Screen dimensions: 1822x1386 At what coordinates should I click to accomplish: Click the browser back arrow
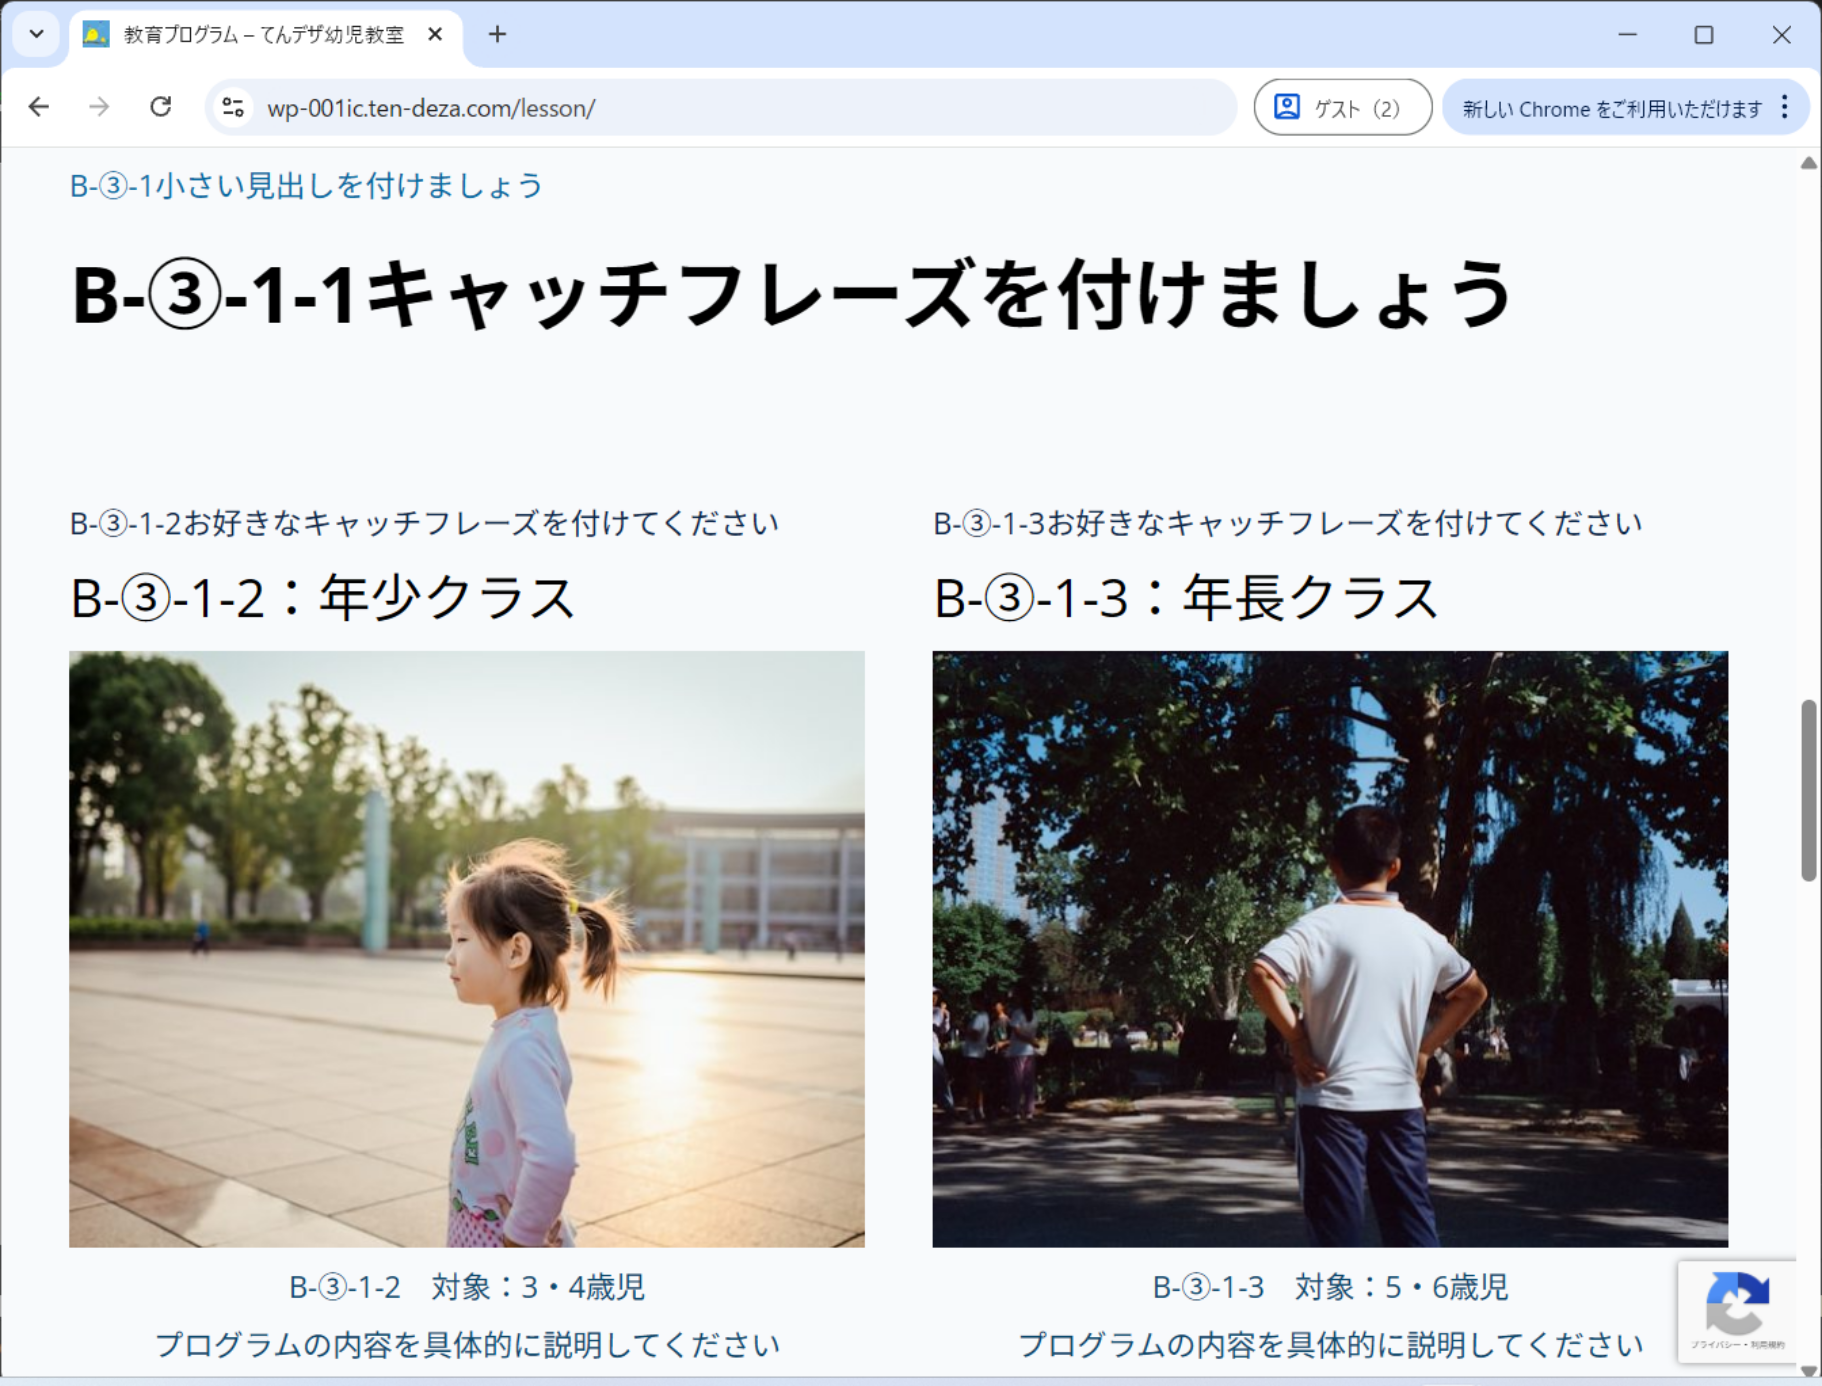coord(39,107)
